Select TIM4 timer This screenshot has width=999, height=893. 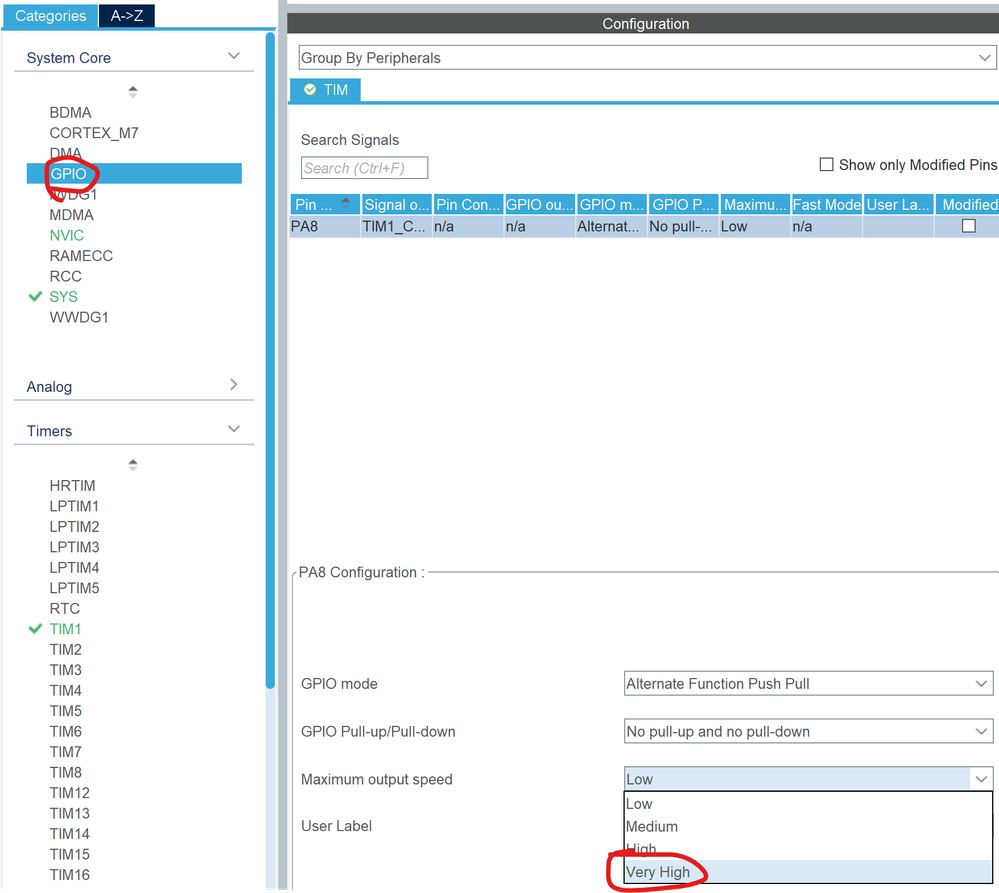pos(65,690)
